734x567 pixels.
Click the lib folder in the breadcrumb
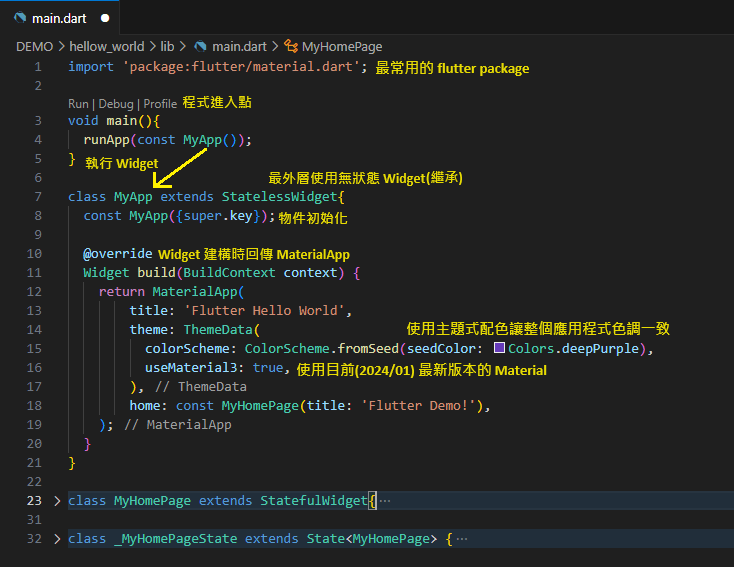click(167, 46)
